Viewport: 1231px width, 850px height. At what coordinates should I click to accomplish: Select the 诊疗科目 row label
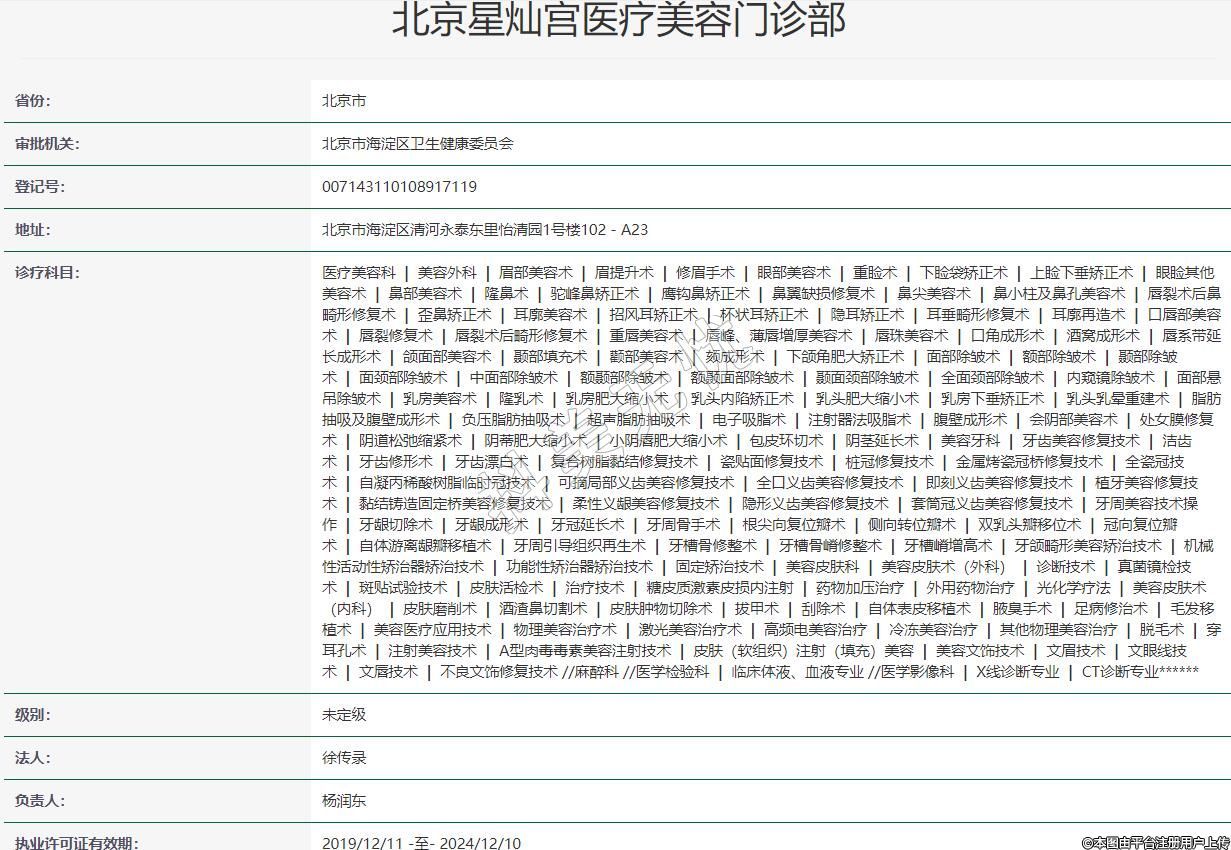[x=47, y=273]
